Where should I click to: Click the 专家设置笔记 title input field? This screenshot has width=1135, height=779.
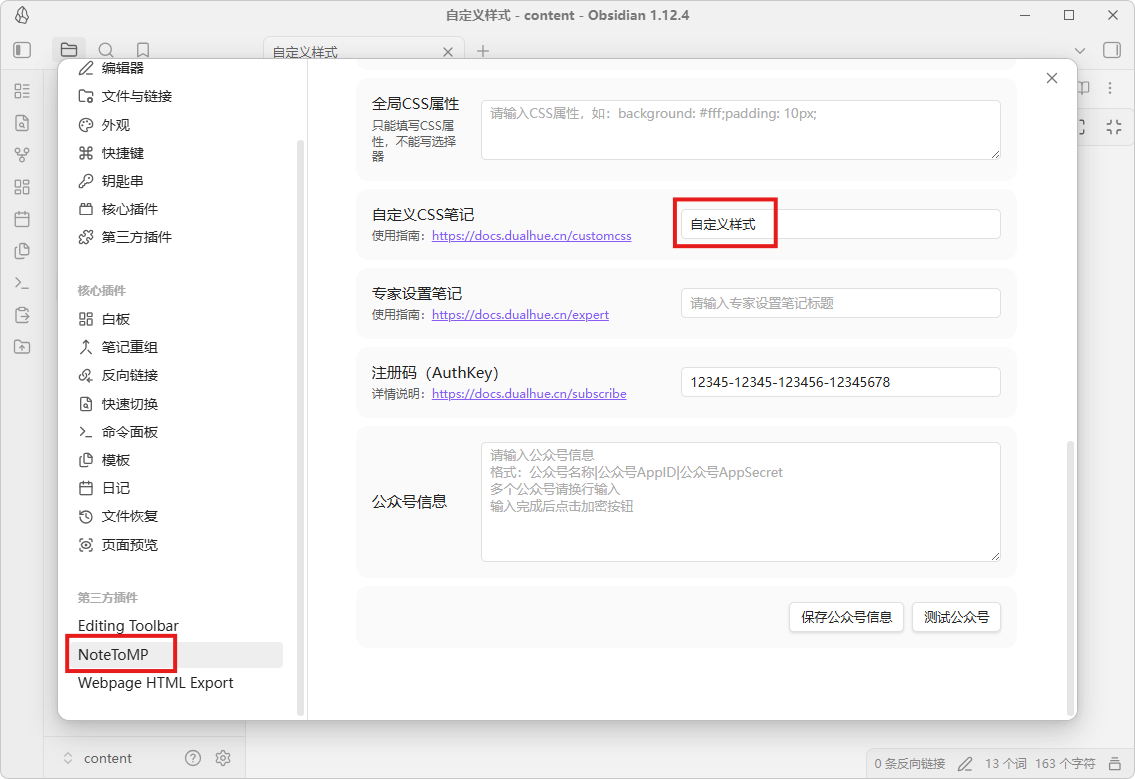[840, 303]
